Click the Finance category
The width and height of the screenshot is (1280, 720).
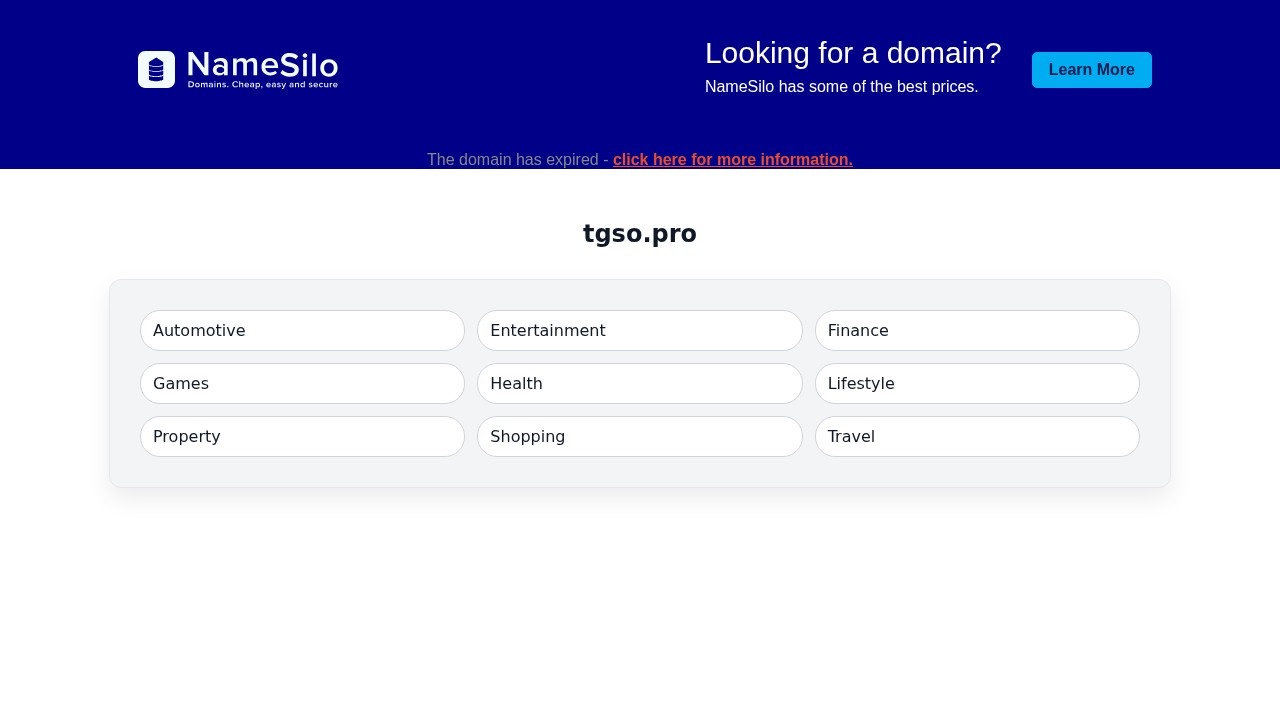pos(977,330)
